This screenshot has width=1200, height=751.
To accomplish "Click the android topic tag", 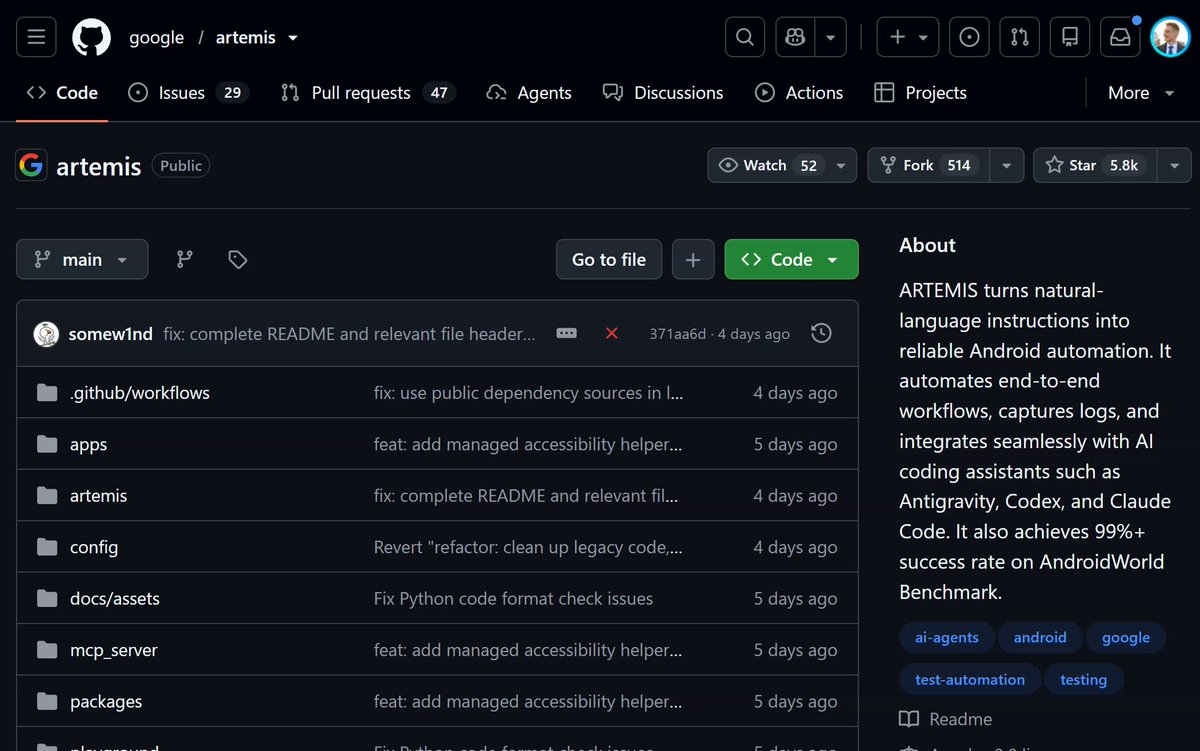I will click(x=1040, y=637).
